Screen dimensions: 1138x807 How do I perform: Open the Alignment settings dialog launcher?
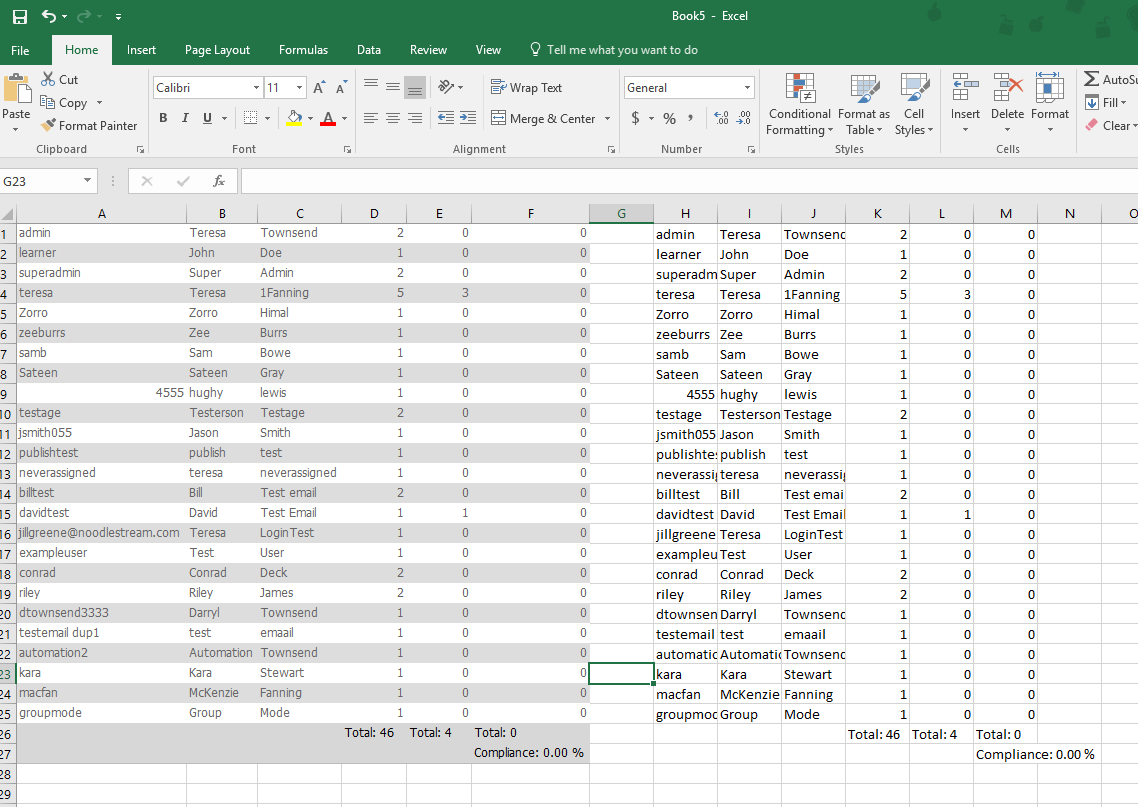point(611,149)
